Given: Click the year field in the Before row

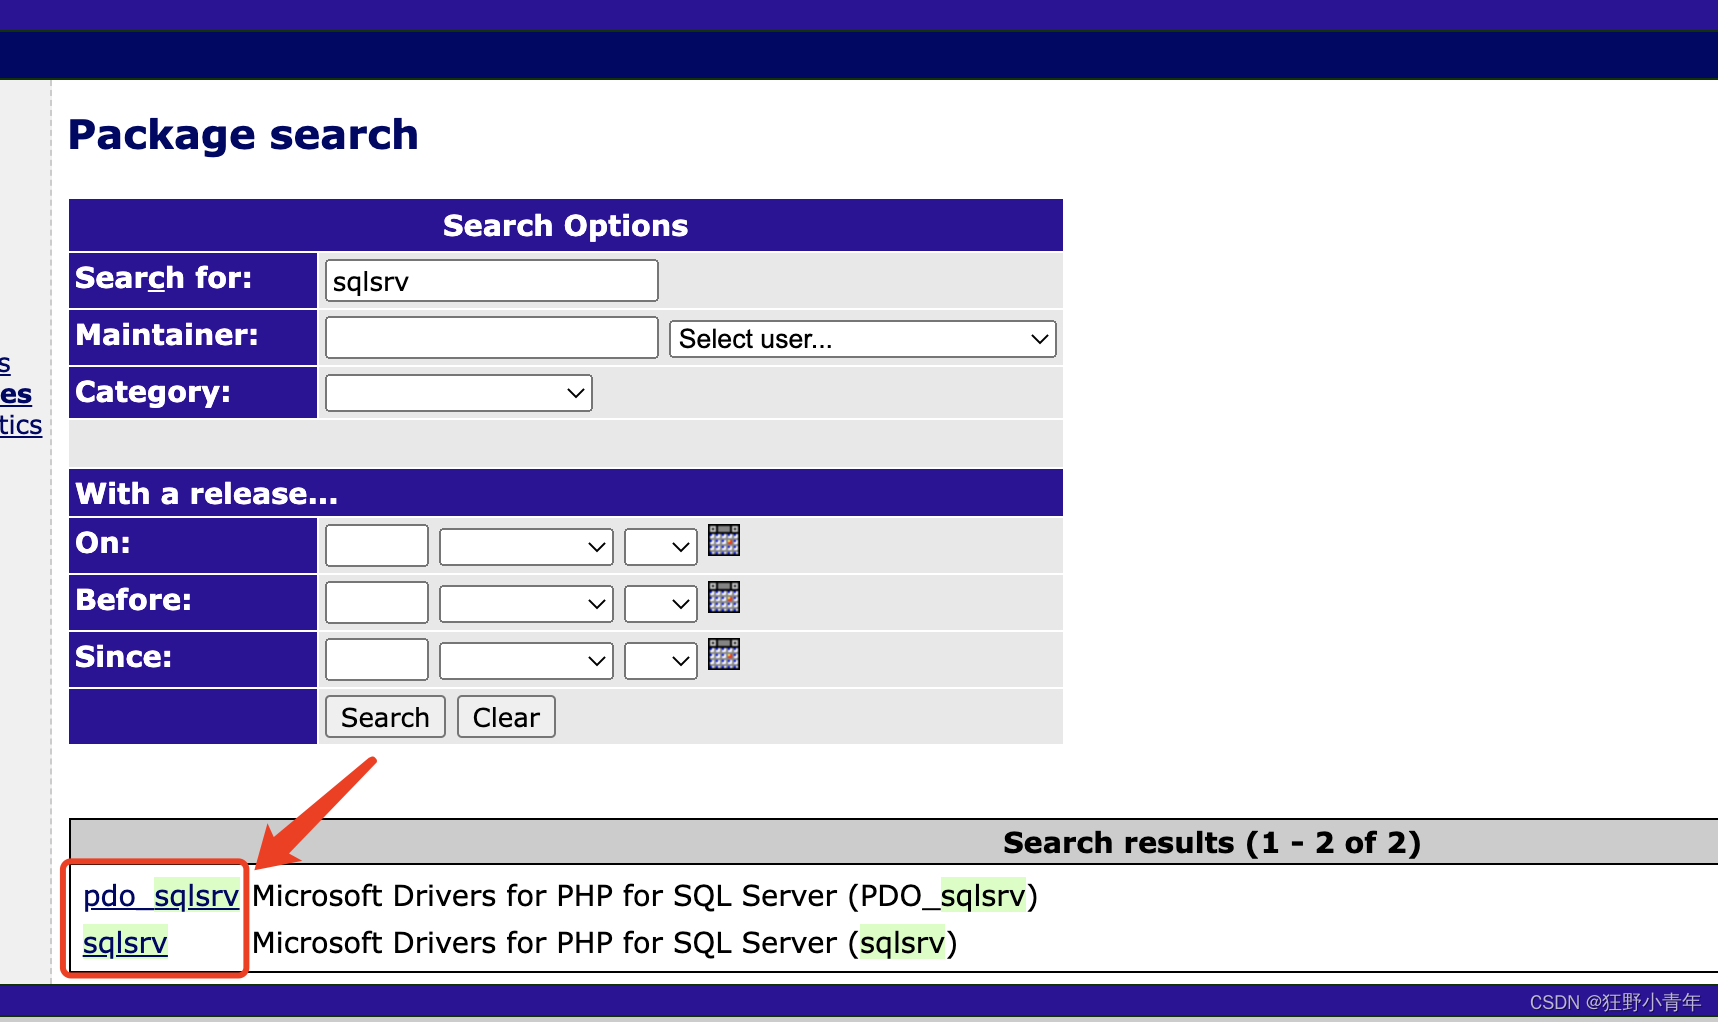Looking at the screenshot, I should [376, 602].
